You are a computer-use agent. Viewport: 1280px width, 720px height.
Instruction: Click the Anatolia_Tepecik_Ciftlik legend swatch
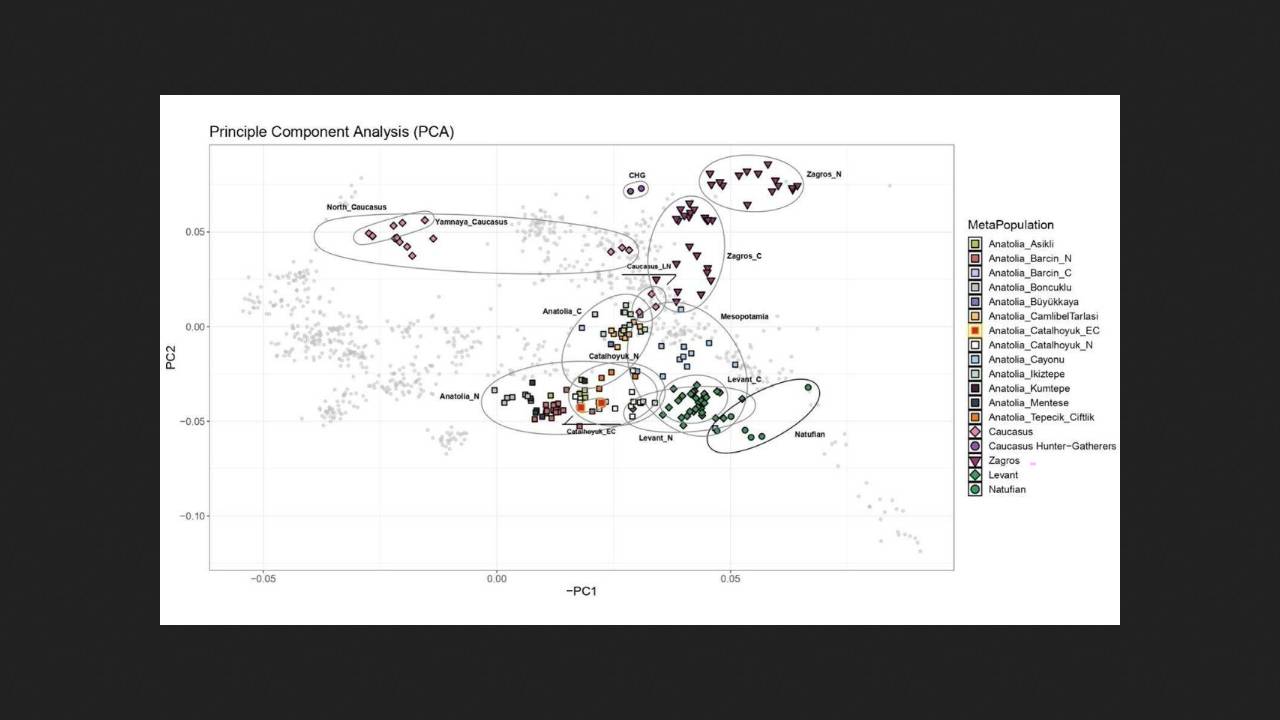tap(975, 417)
